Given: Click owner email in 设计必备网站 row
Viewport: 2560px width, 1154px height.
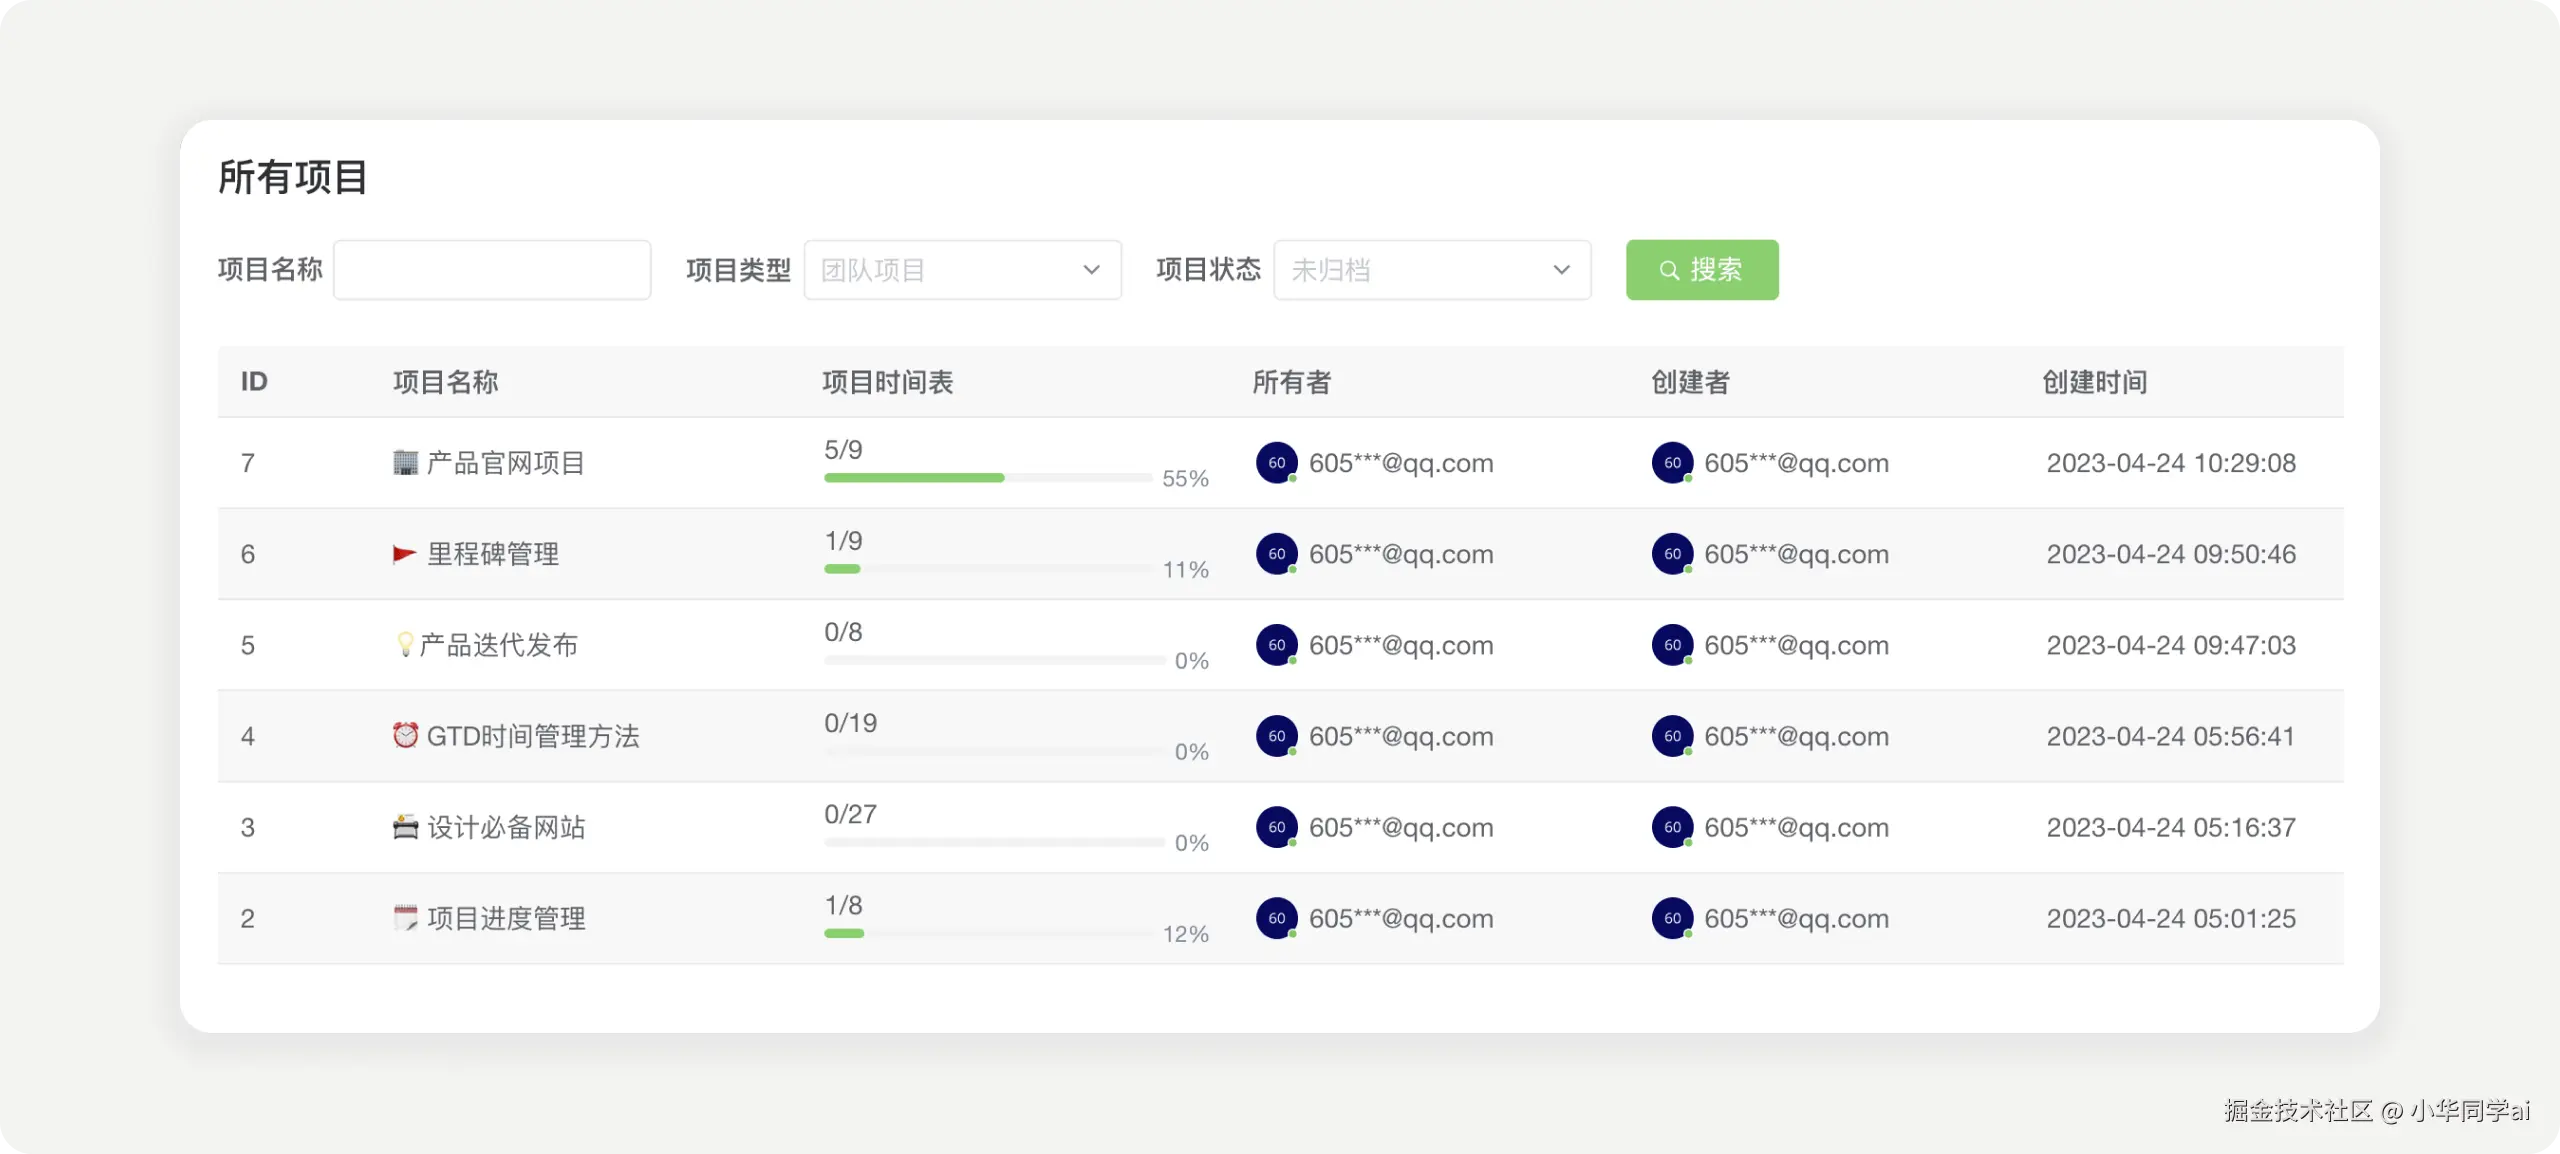Looking at the screenshot, I should (1400, 827).
